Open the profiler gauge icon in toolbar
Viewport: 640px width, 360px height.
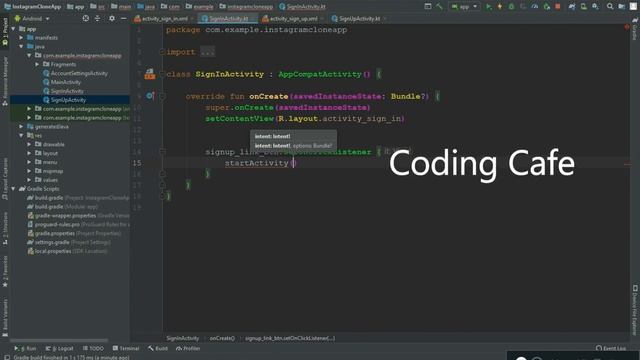[x=535, y=7]
